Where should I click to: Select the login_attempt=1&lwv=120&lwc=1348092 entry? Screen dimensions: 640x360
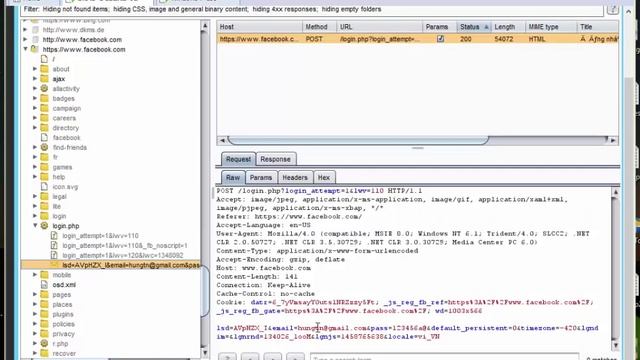click(x=123, y=255)
